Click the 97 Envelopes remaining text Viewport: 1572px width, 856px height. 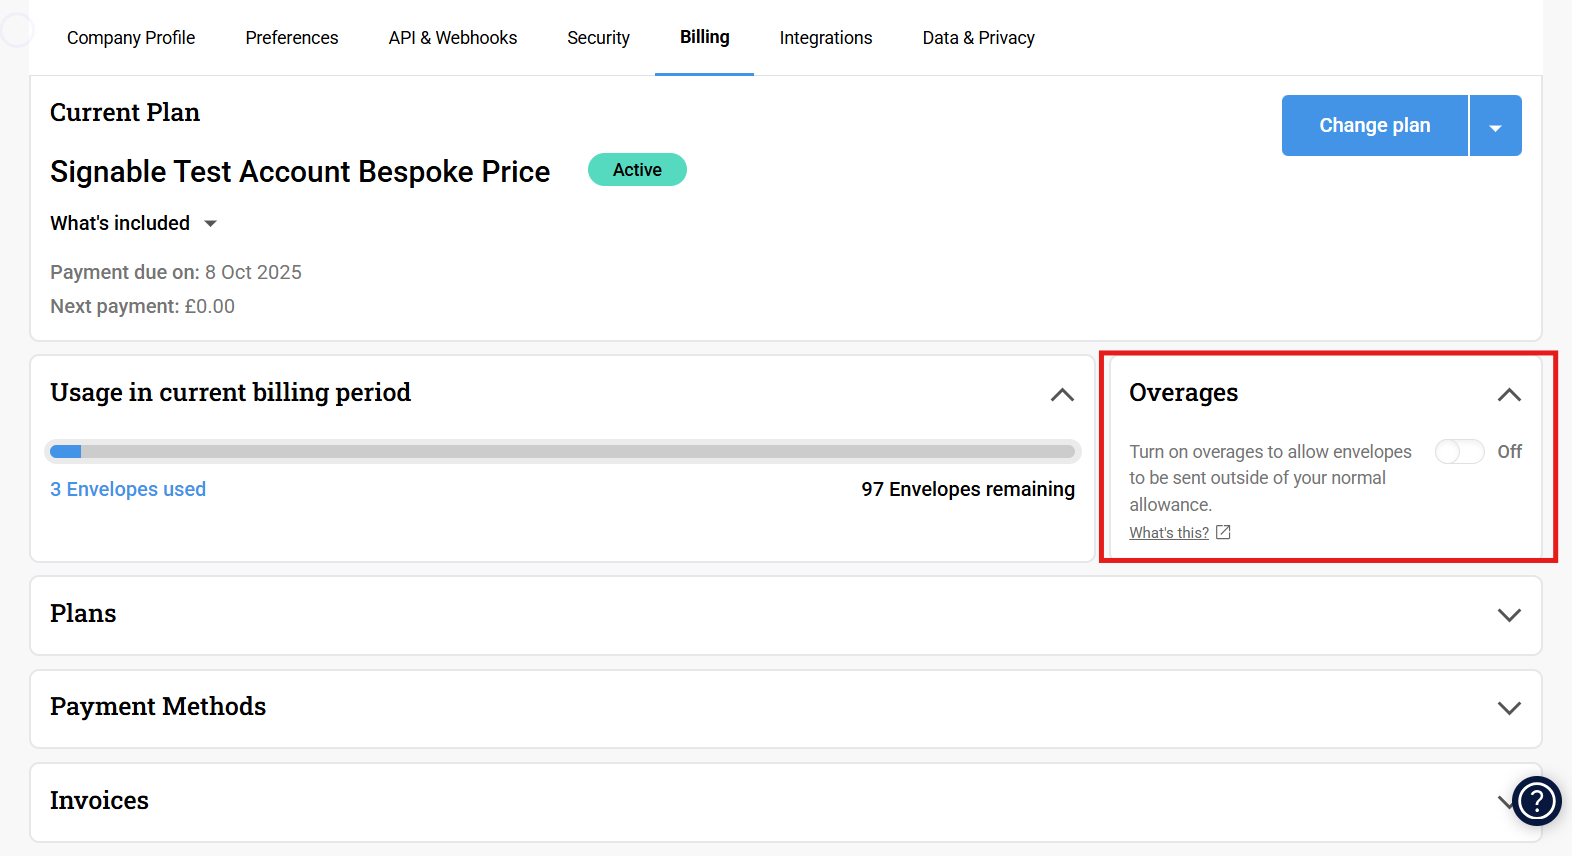[x=968, y=489]
